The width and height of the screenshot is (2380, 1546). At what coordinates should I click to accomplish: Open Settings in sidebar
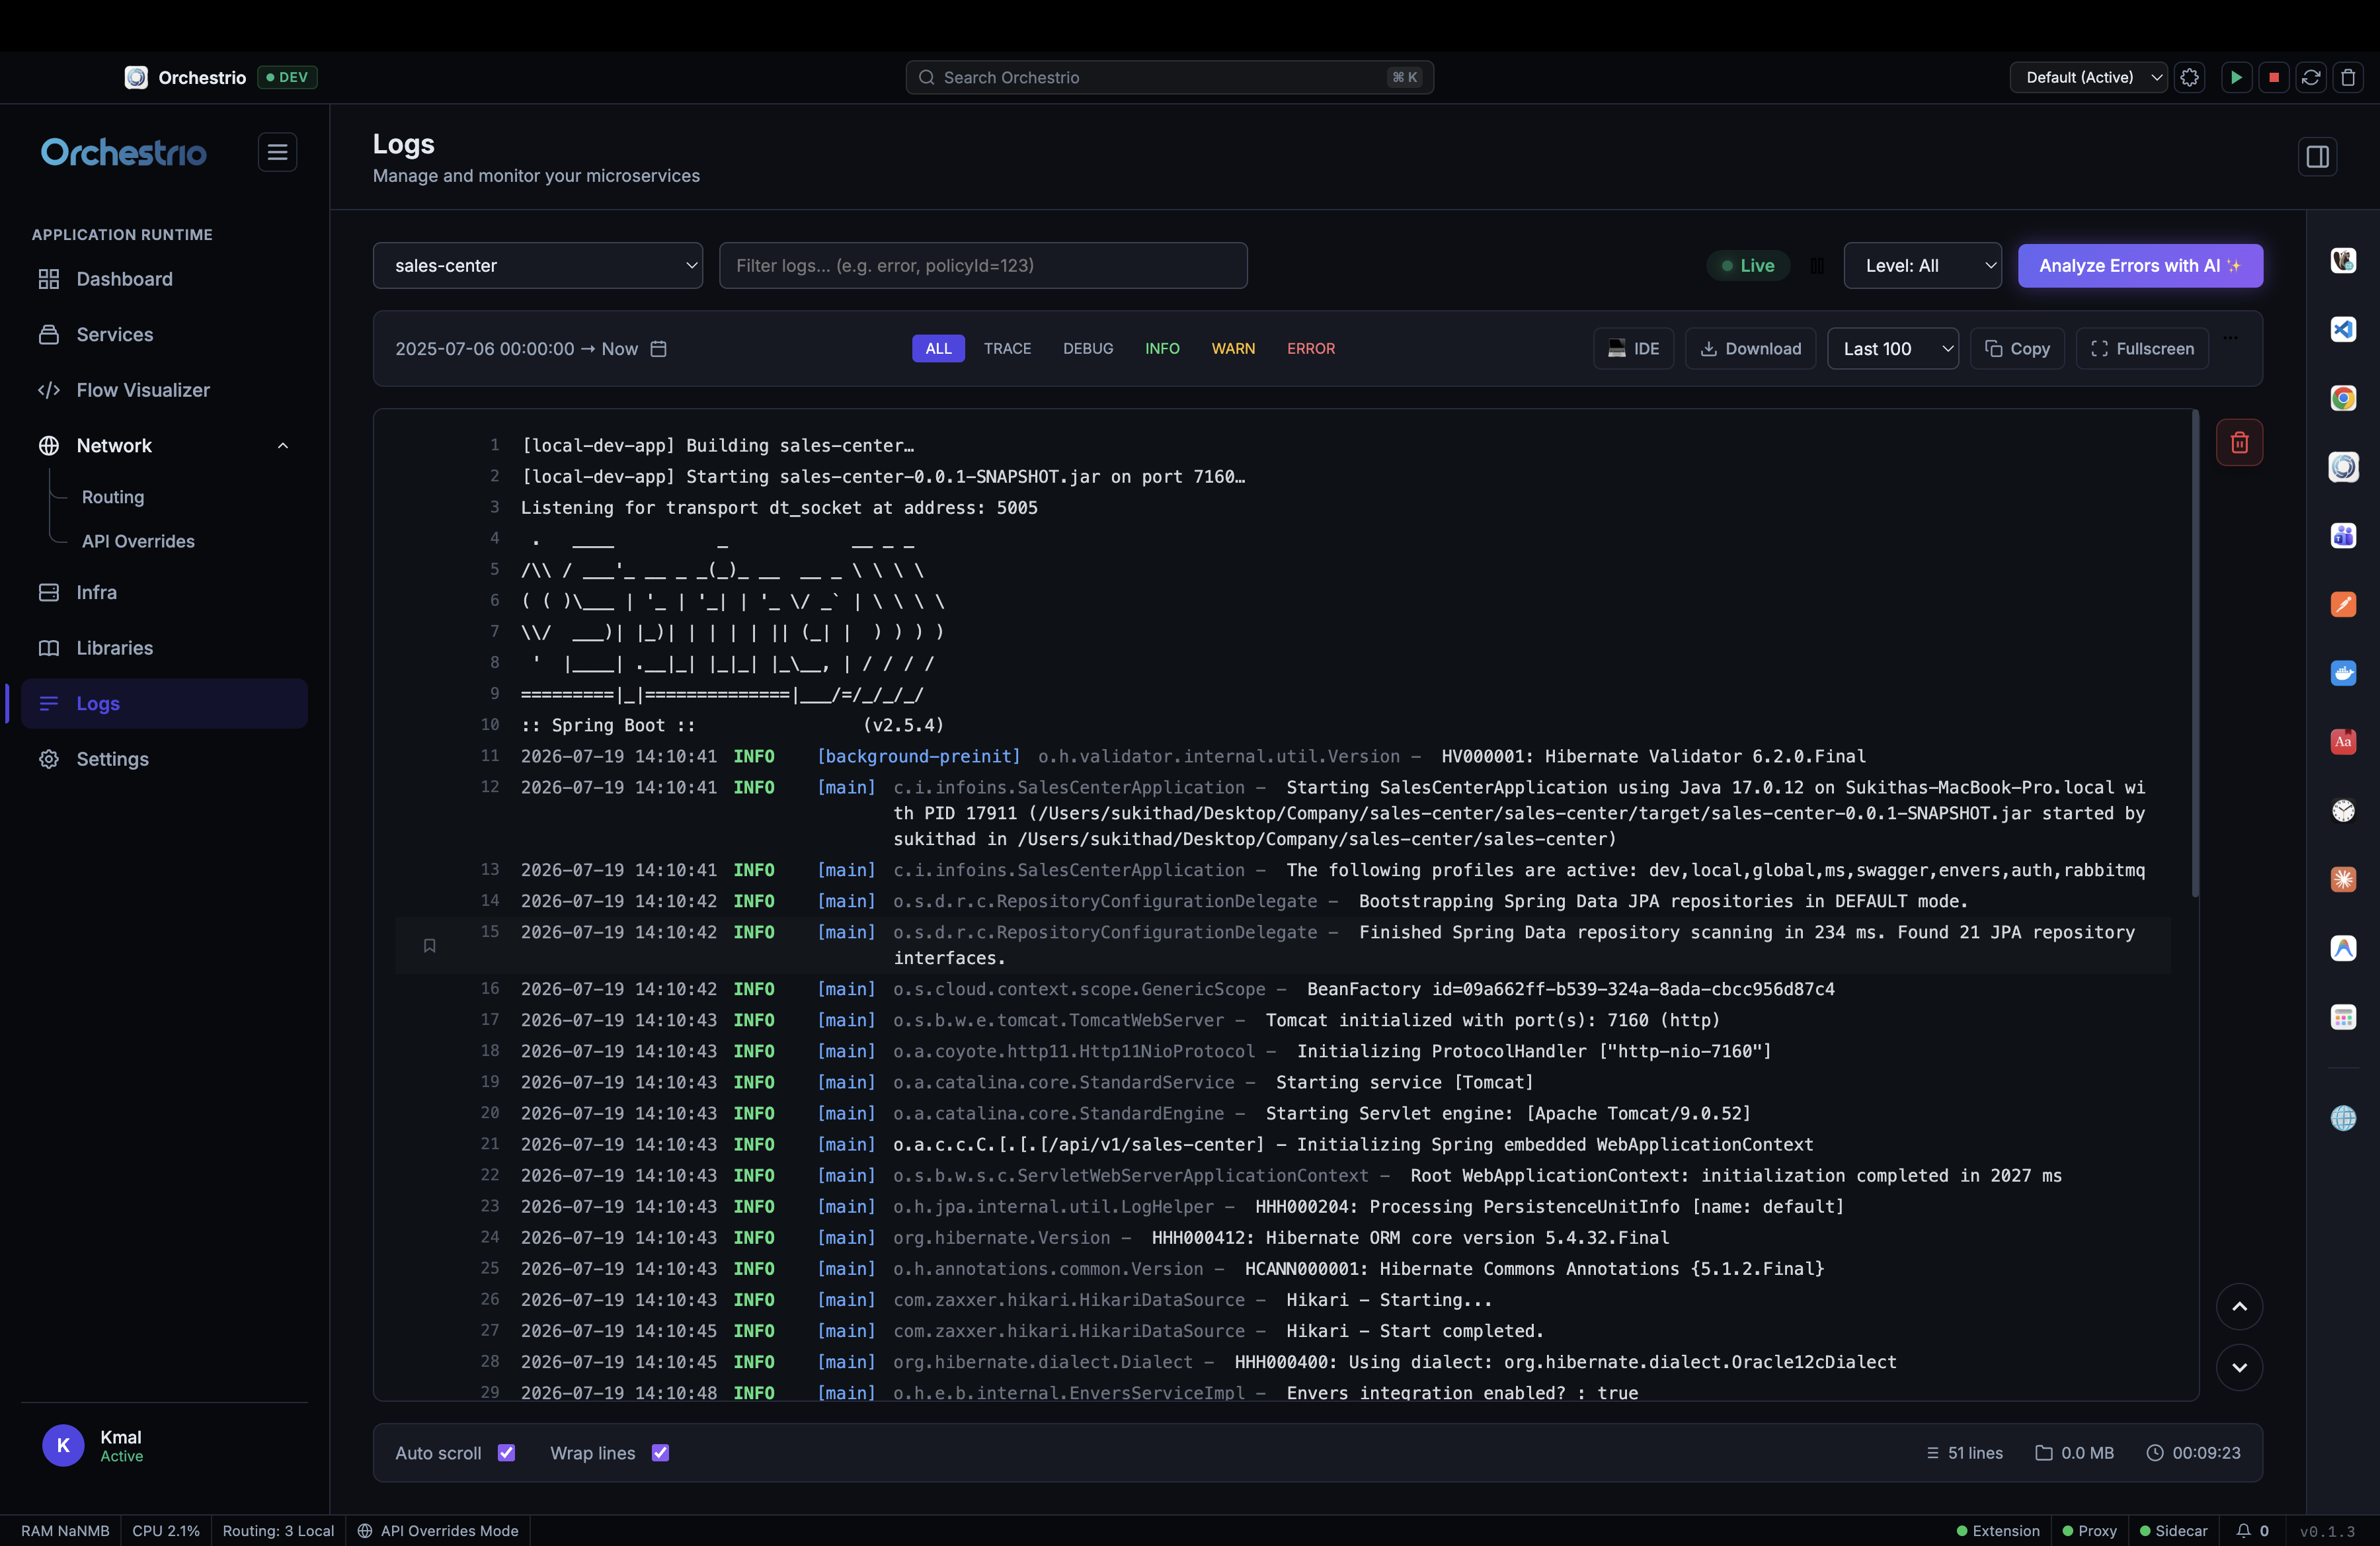point(164,759)
